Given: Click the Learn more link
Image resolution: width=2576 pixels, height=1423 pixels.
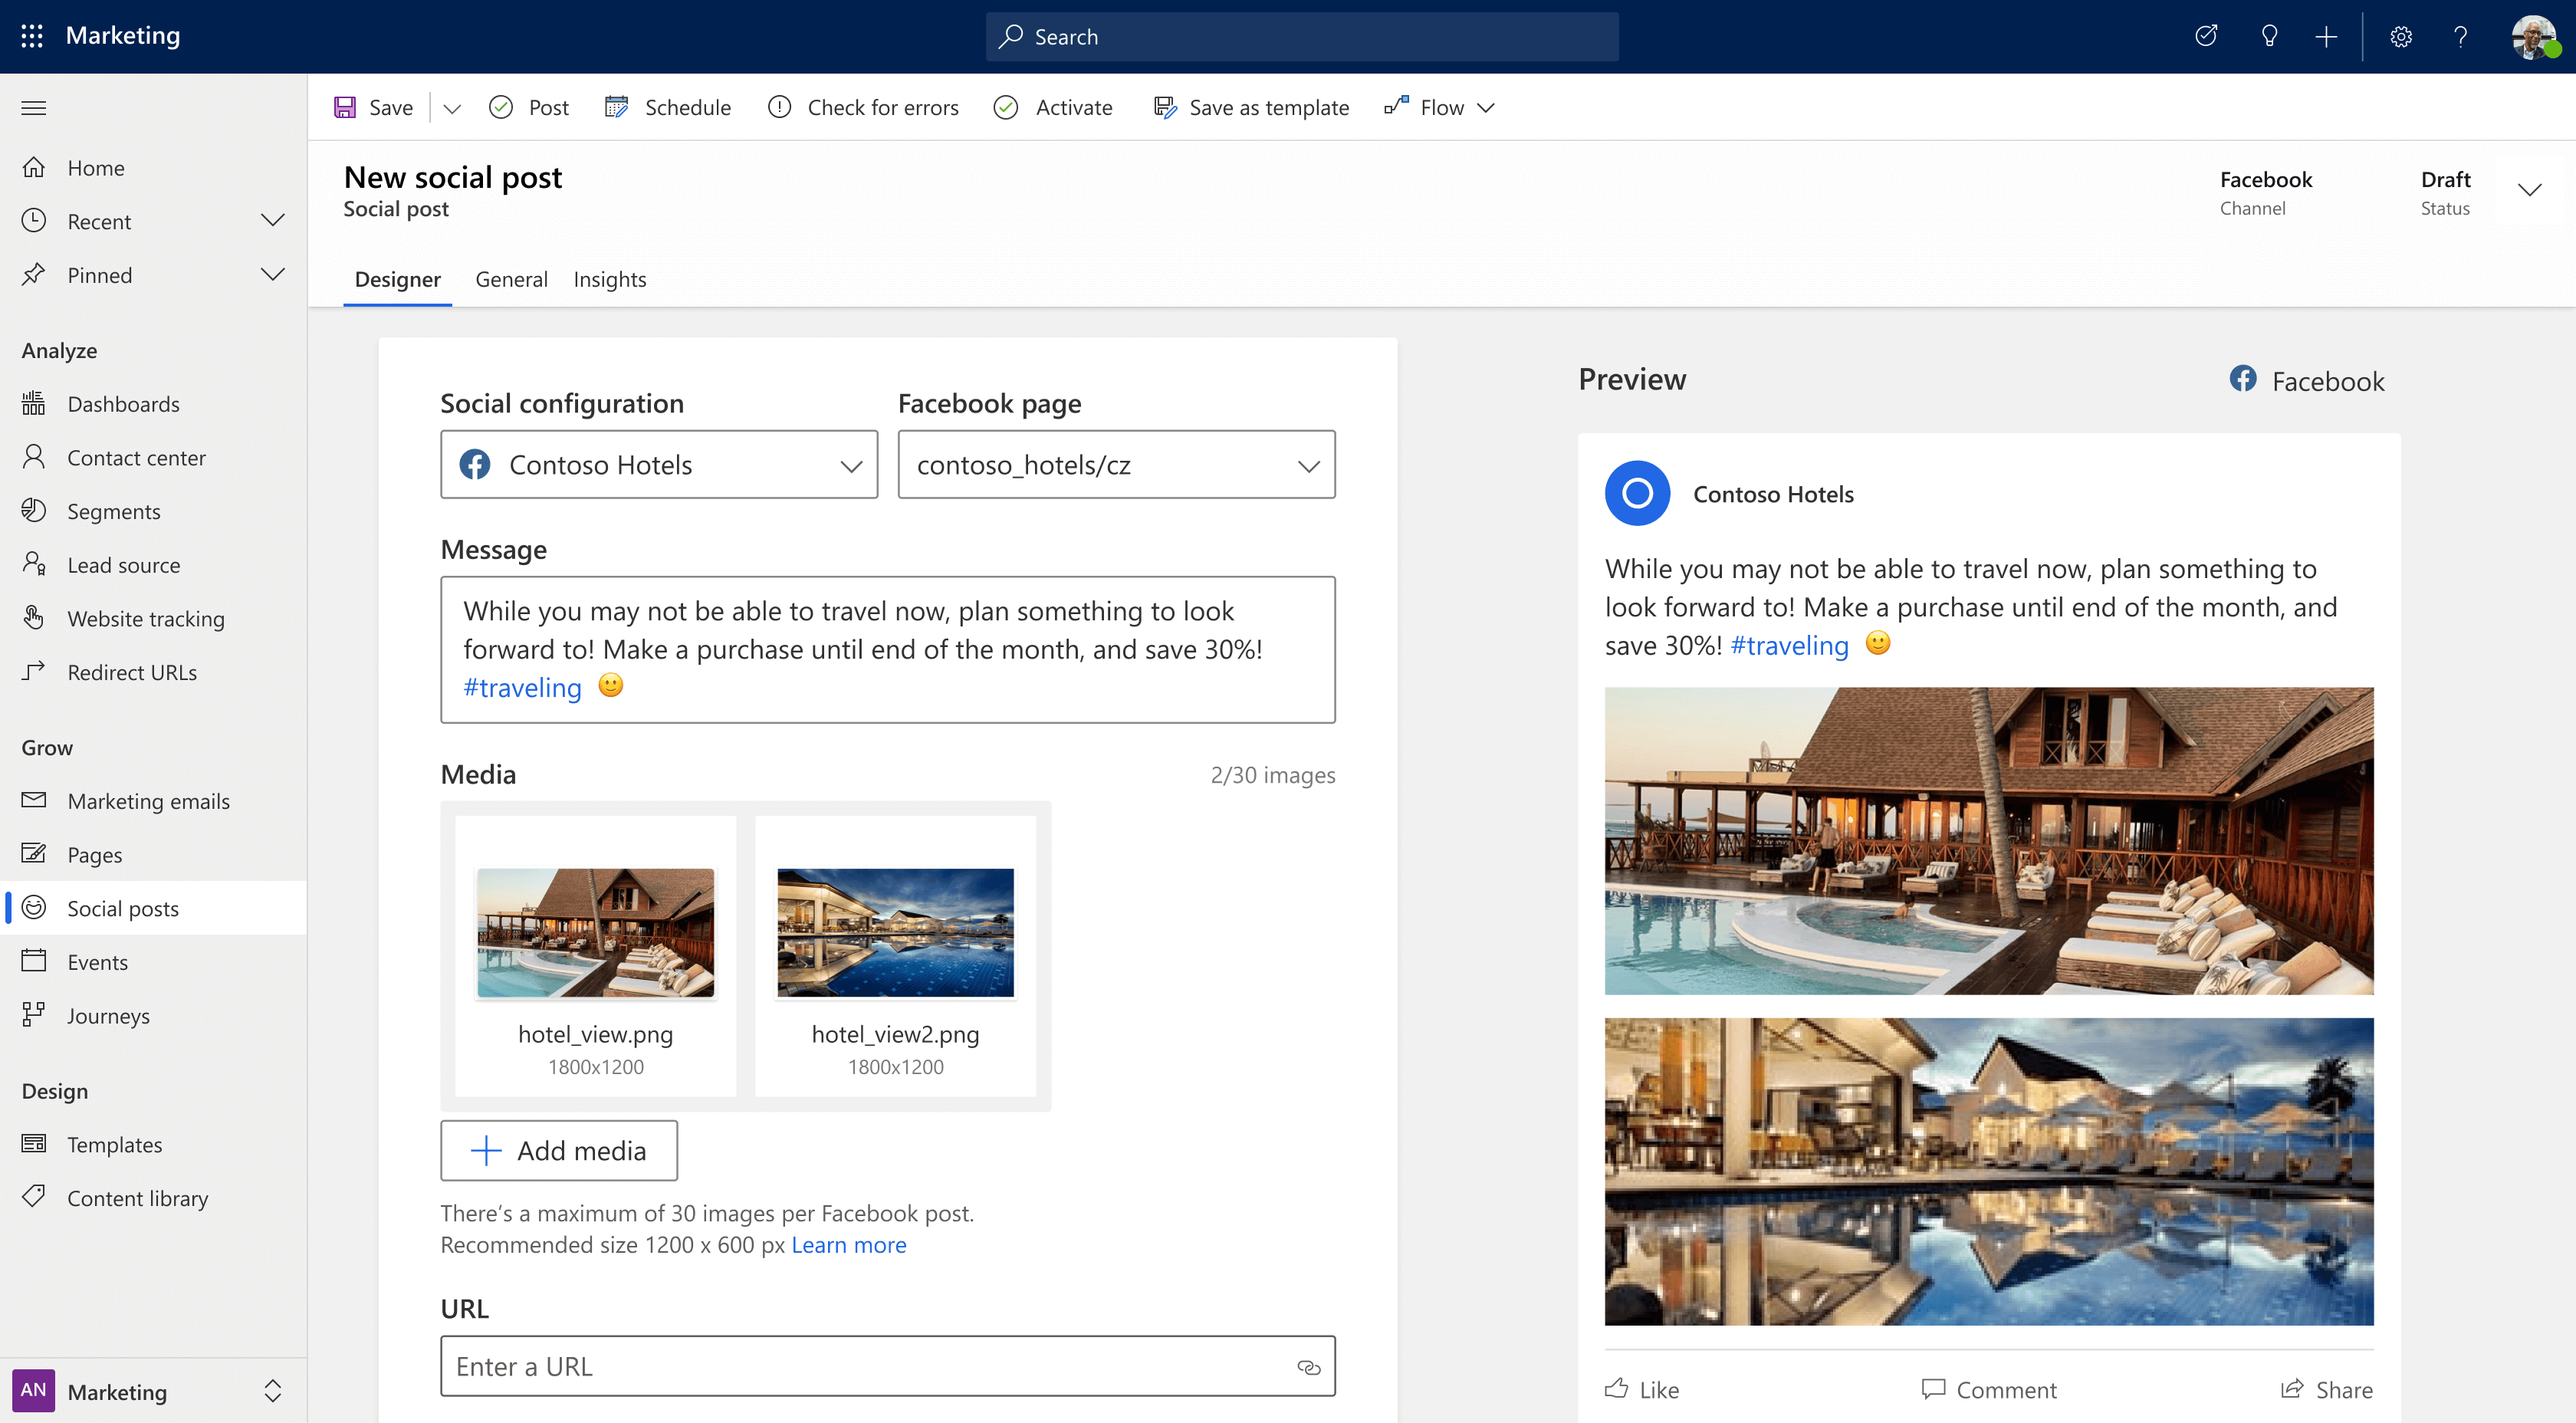Looking at the screenshot, I should point(848,1244).
